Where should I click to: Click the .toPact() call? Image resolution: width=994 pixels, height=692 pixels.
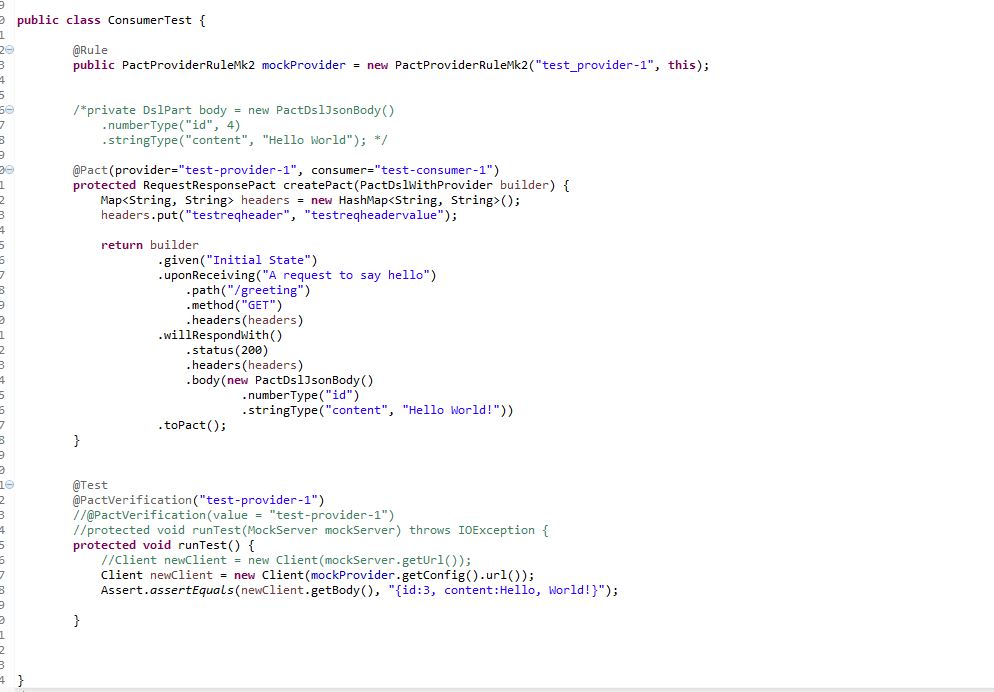pos(191,425)
